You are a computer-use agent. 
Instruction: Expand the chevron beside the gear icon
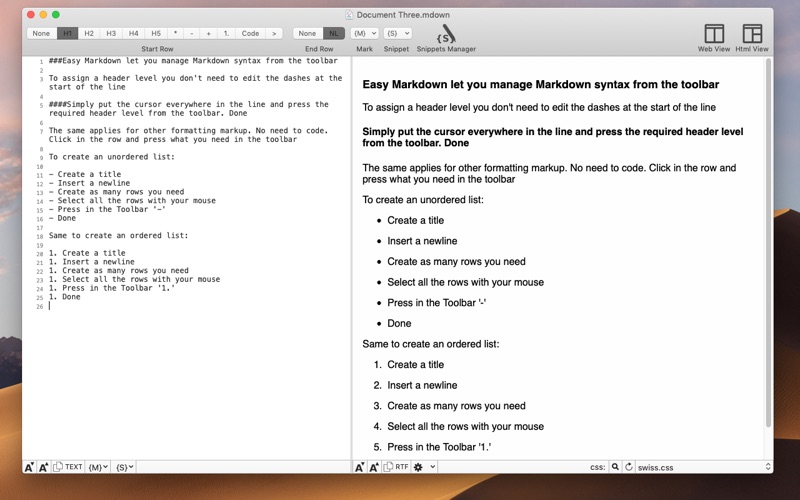(x=432, y=467)
